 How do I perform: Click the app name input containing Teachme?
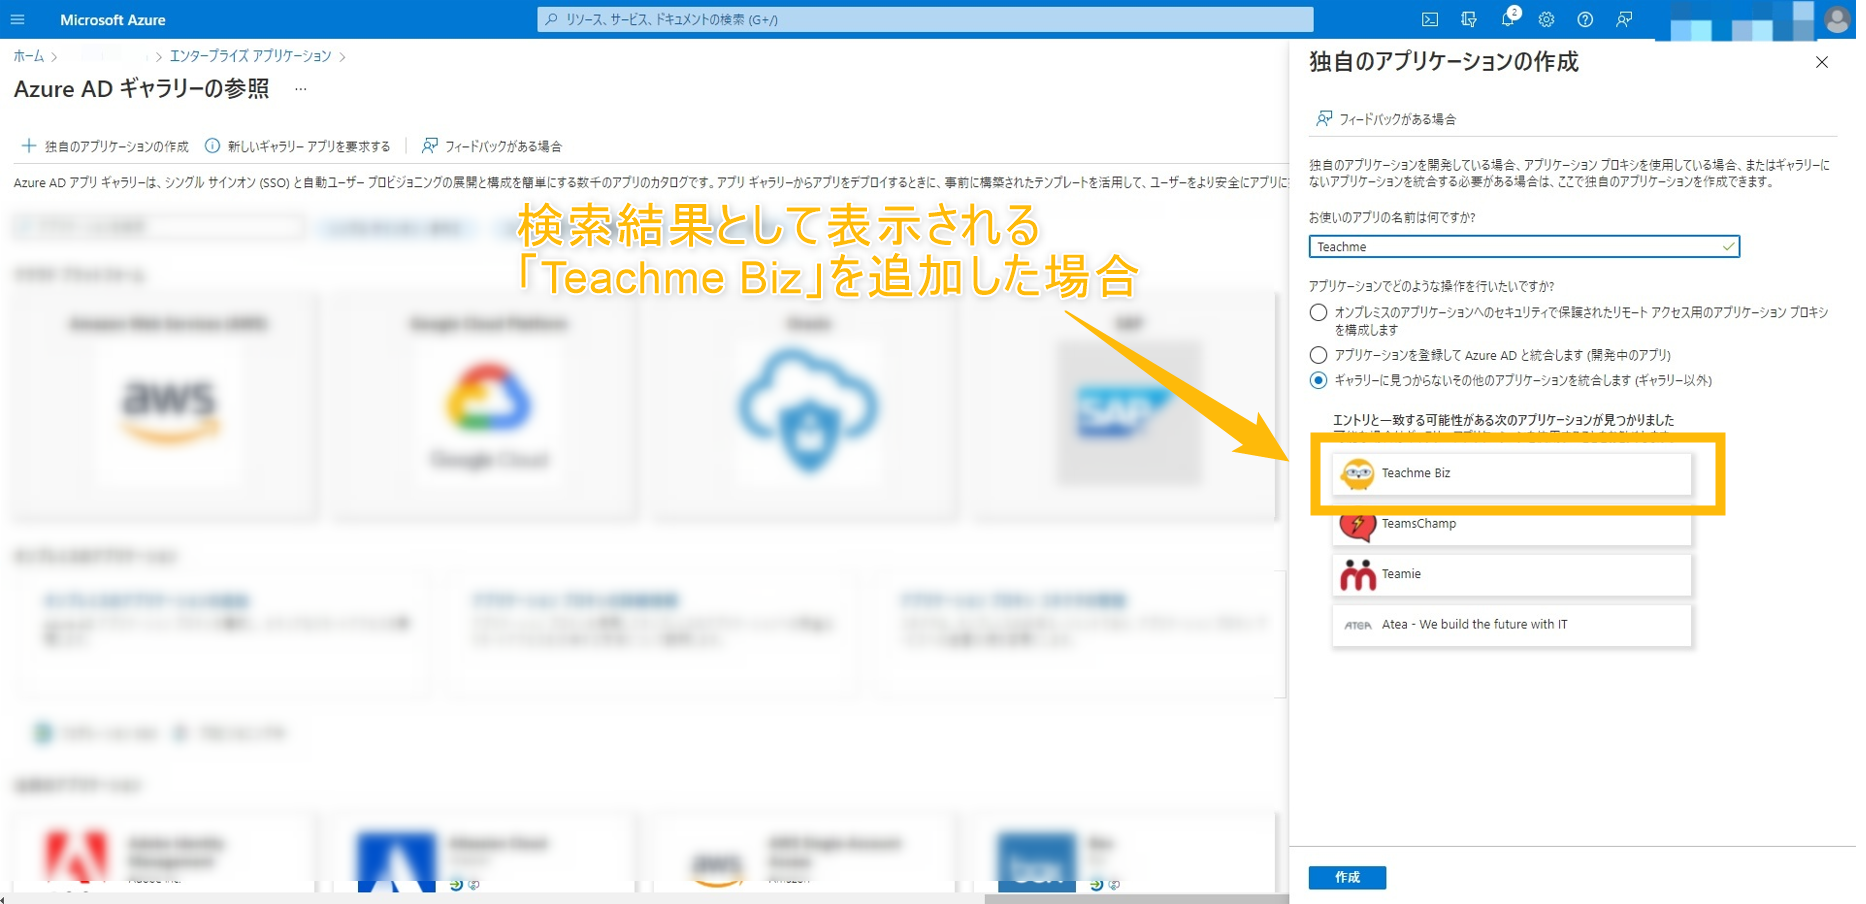[1515, 247]
